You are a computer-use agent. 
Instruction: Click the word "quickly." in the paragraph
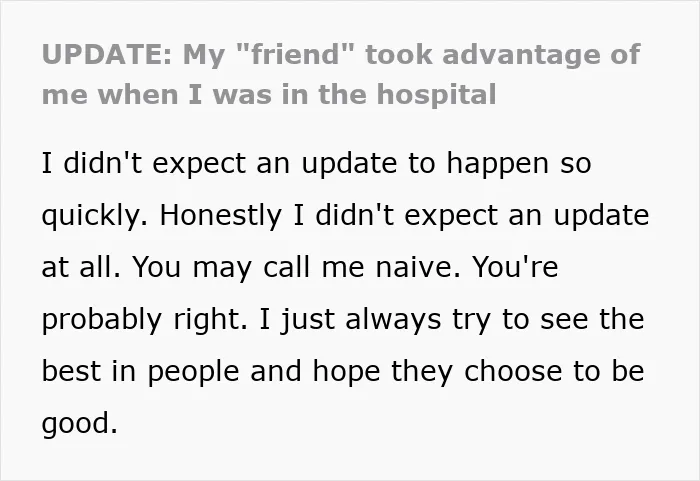click(x=95, y=216)
